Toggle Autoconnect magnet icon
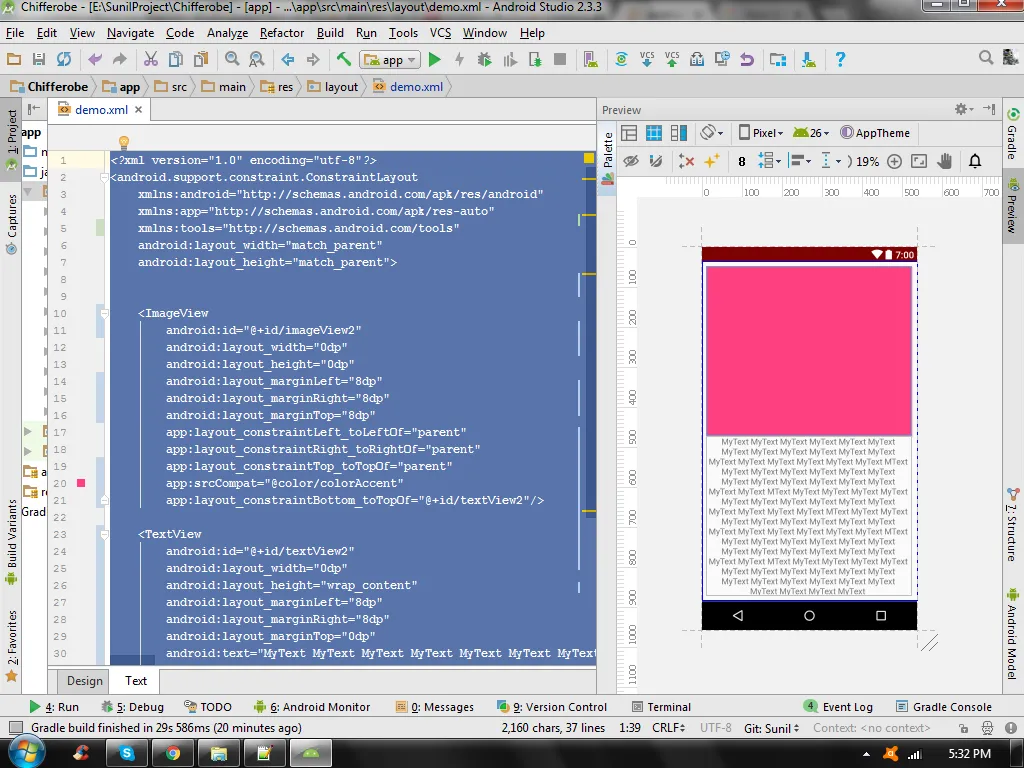 pos(656,161)
